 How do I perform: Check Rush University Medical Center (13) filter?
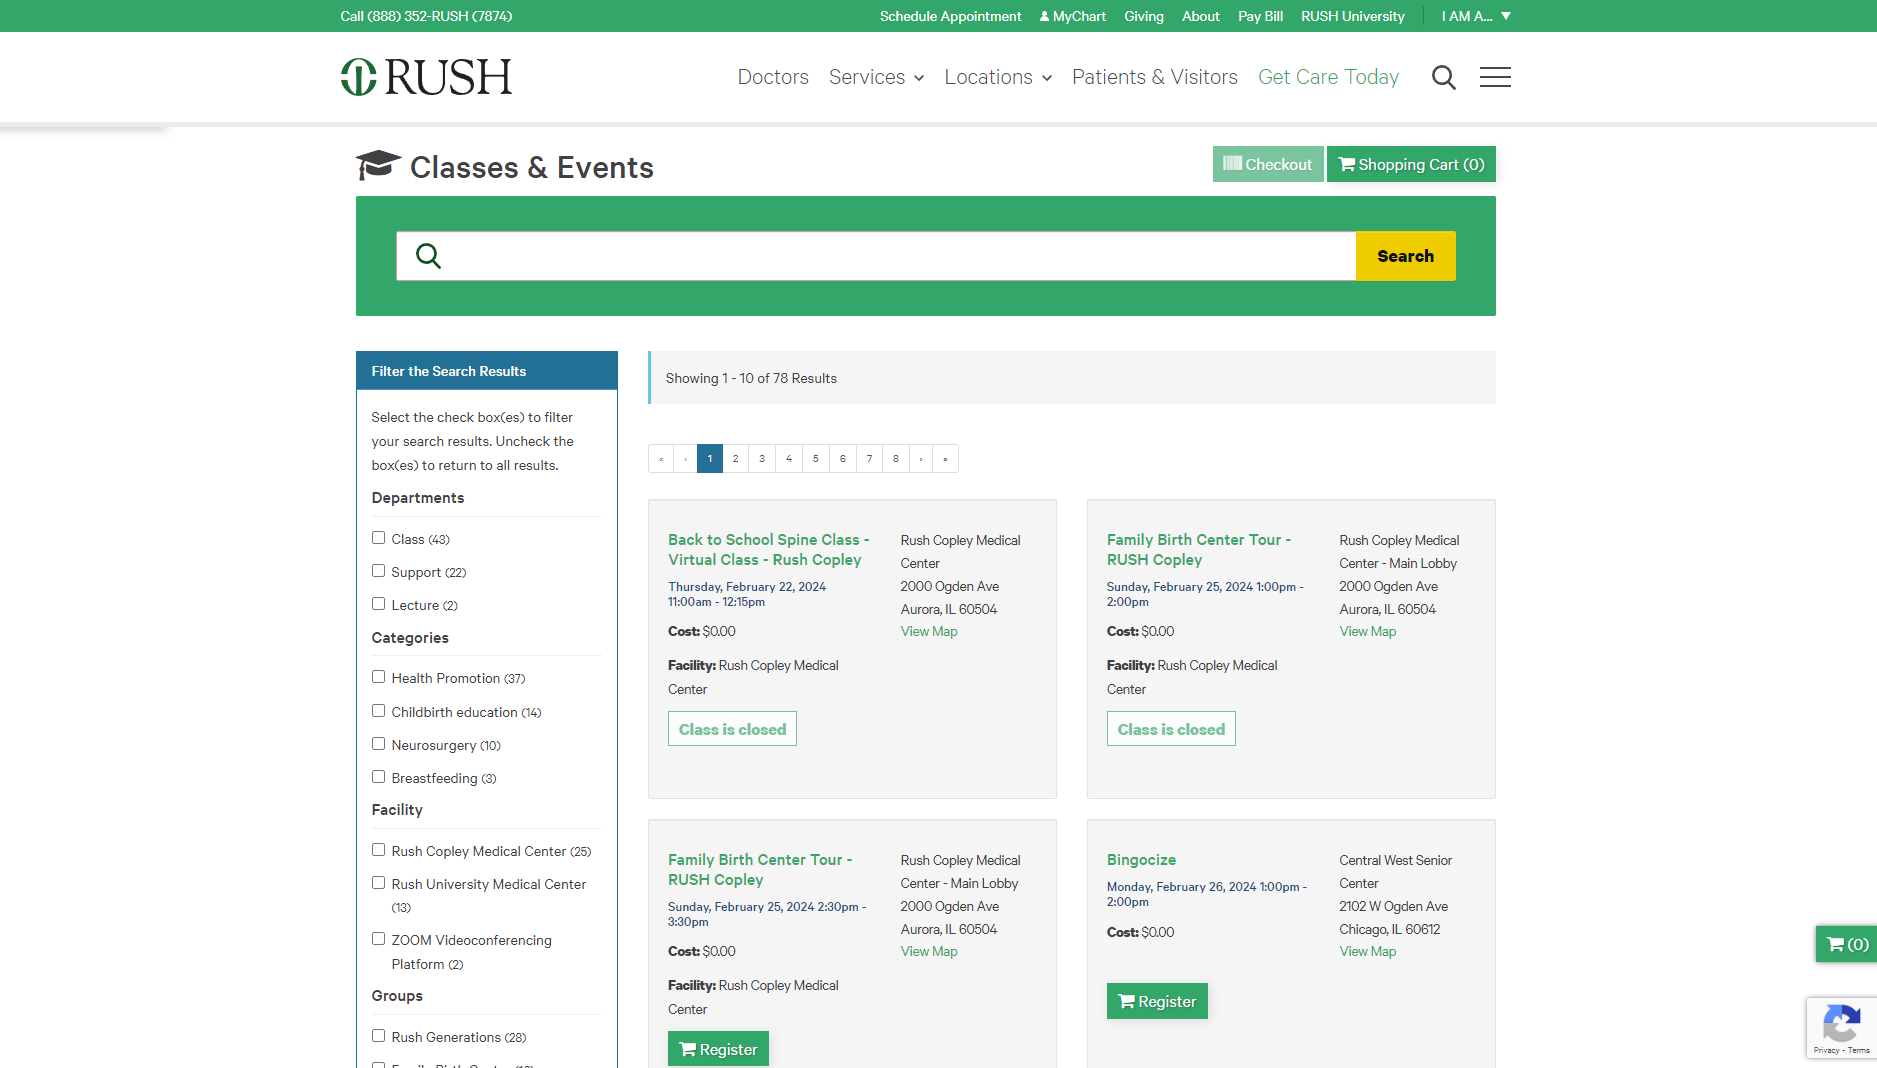pos(378,883)
